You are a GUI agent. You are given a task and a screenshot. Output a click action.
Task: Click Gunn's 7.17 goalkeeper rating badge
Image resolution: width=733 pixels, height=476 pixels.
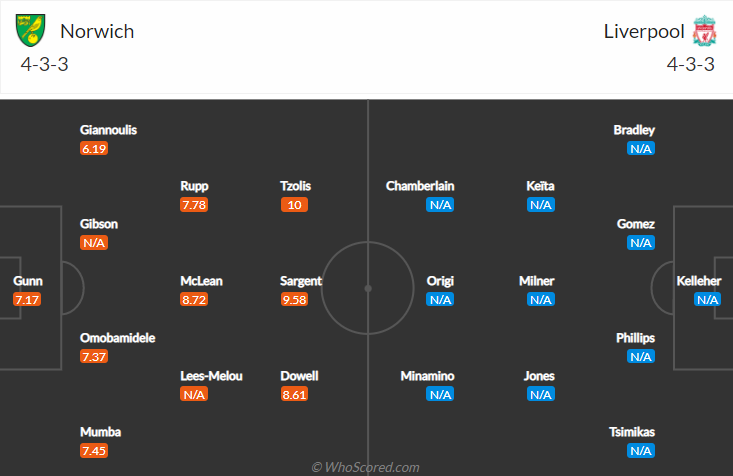pyautogui.click(x=27, y=299)
